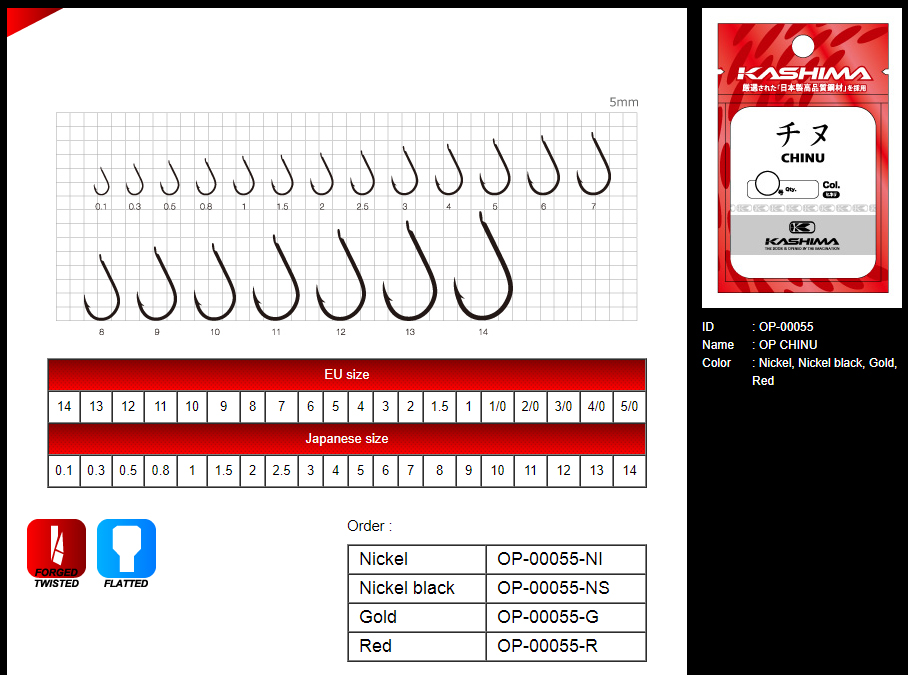Select EU size 5/0 cell
The height and width of the screenshot is (675, 908).
pyautogui.click(x=629, y=407)
